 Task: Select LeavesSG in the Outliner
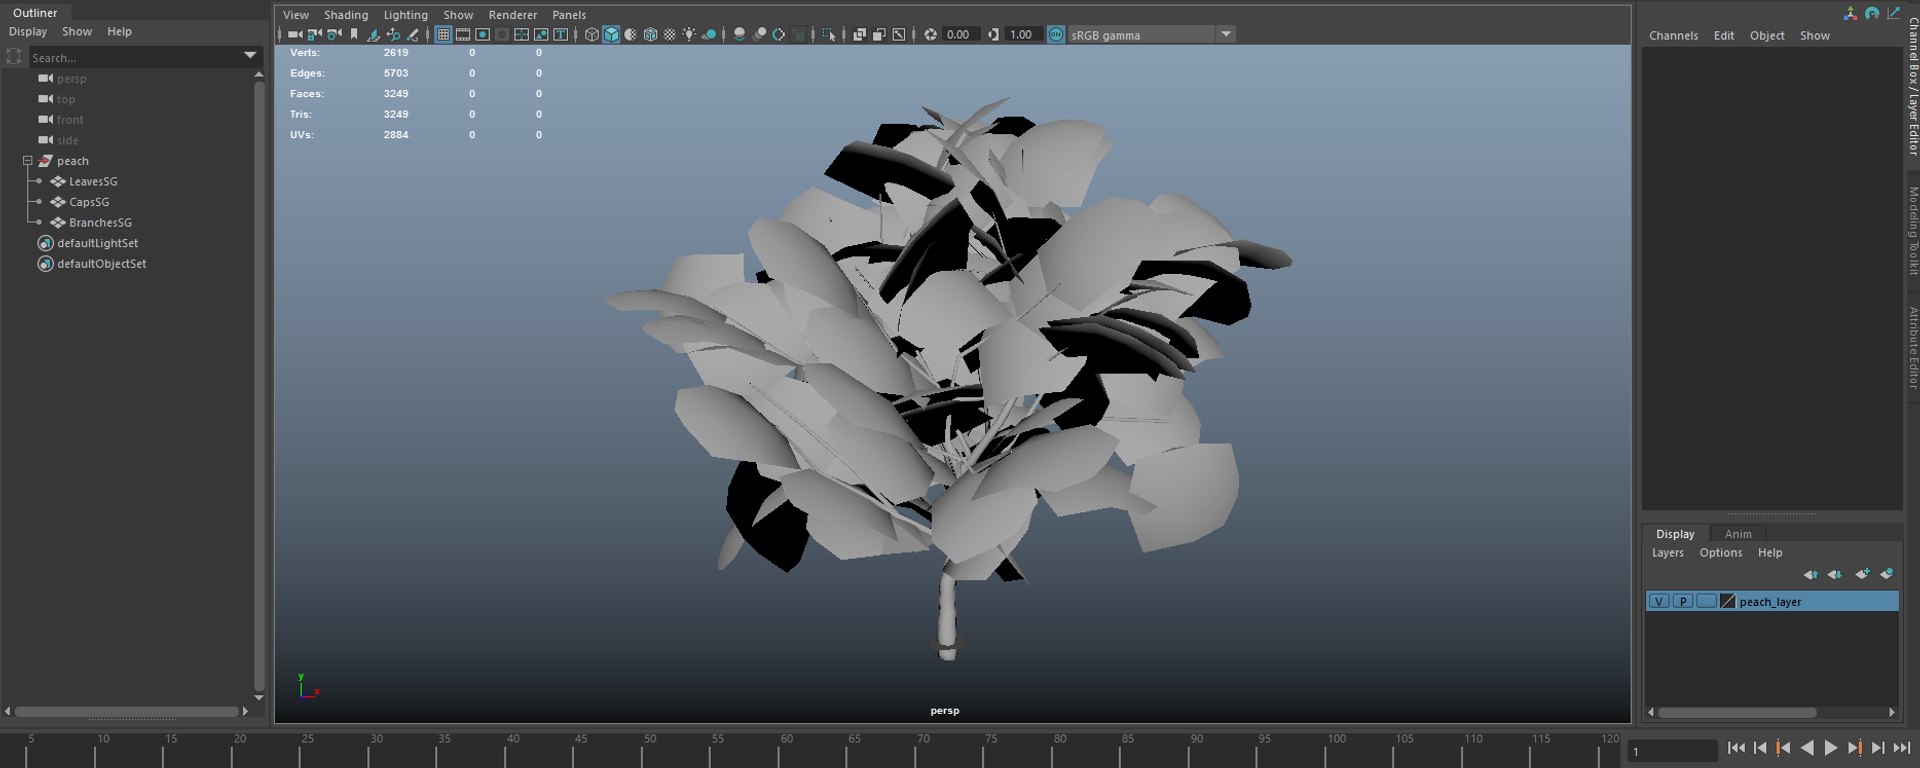[93, 182]
